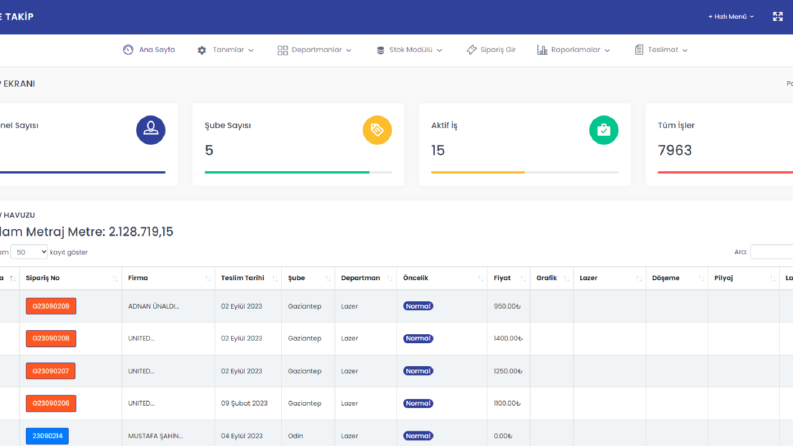The image size is (793, 446).
Task: Open order G23090207
Action: point(51,371)
